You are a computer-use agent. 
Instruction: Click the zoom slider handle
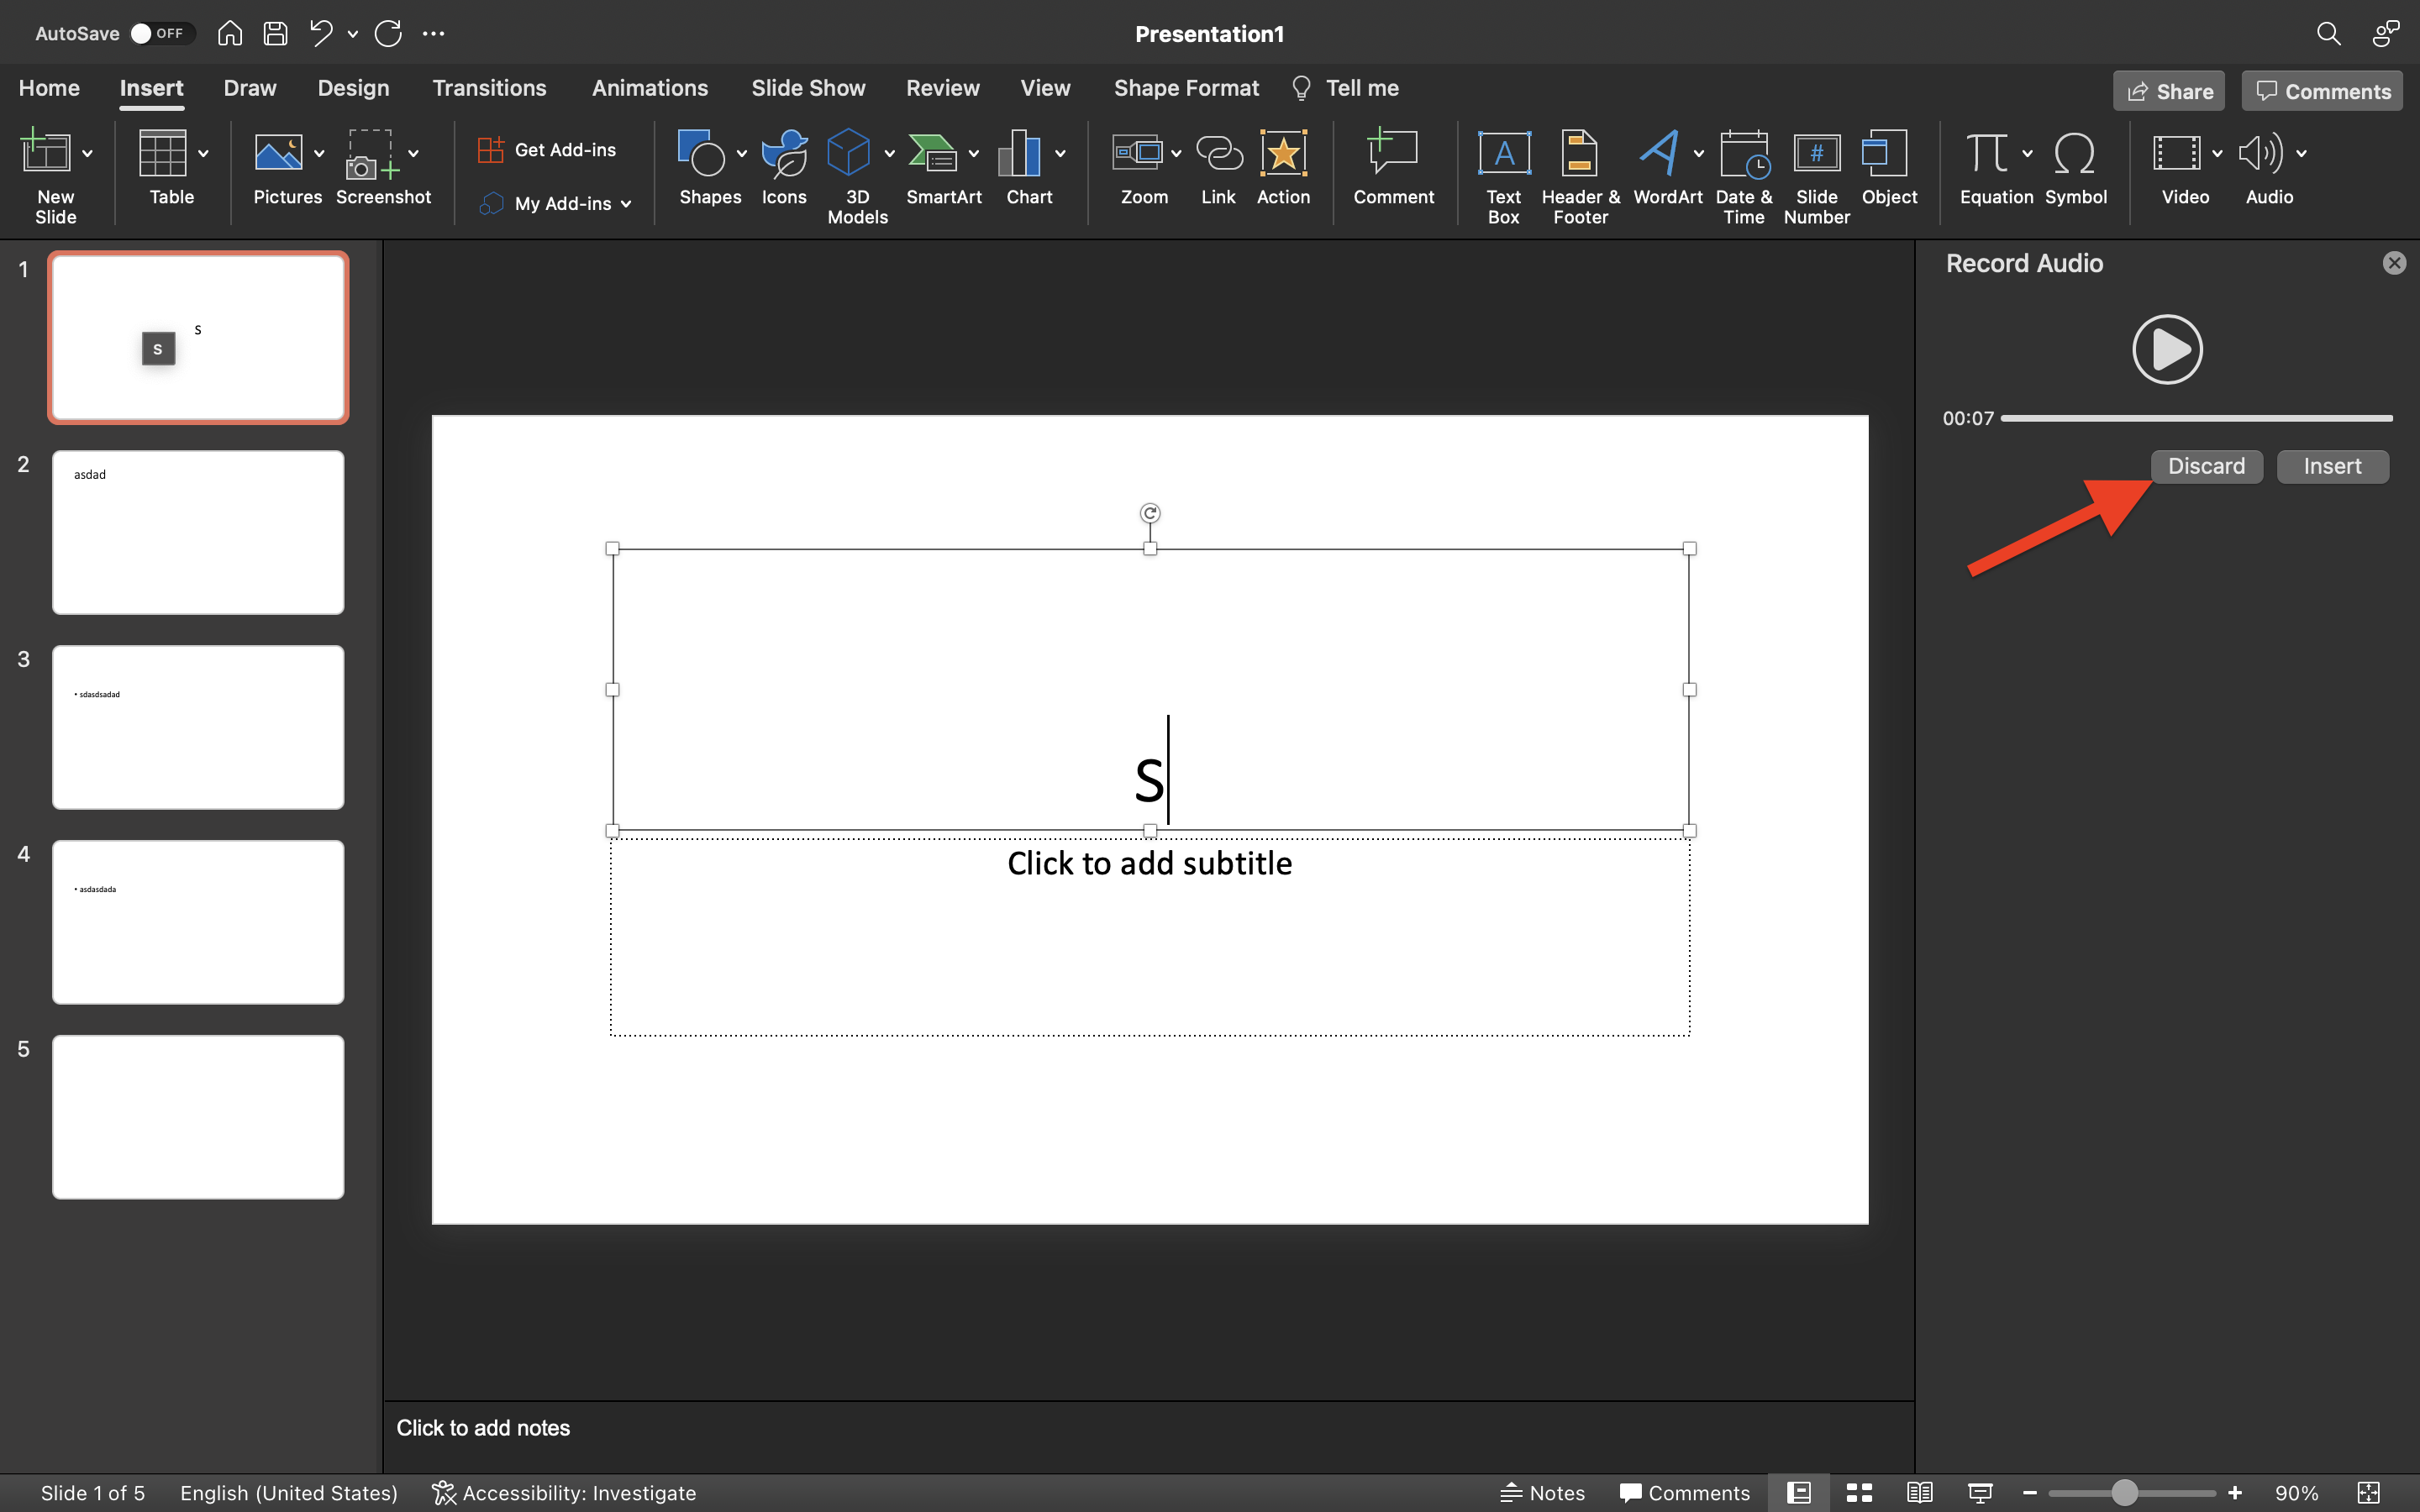(2124, 1492)
